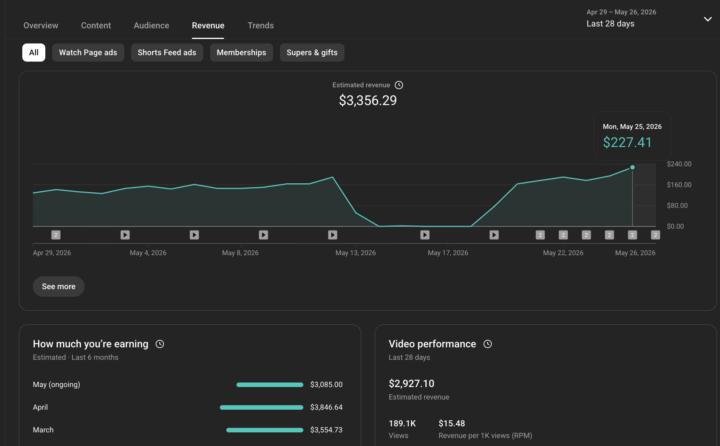The height and width of the screenshot is (446, 720).
Task: Click the numbered badge right after May 22
Action: click(586, 235)
